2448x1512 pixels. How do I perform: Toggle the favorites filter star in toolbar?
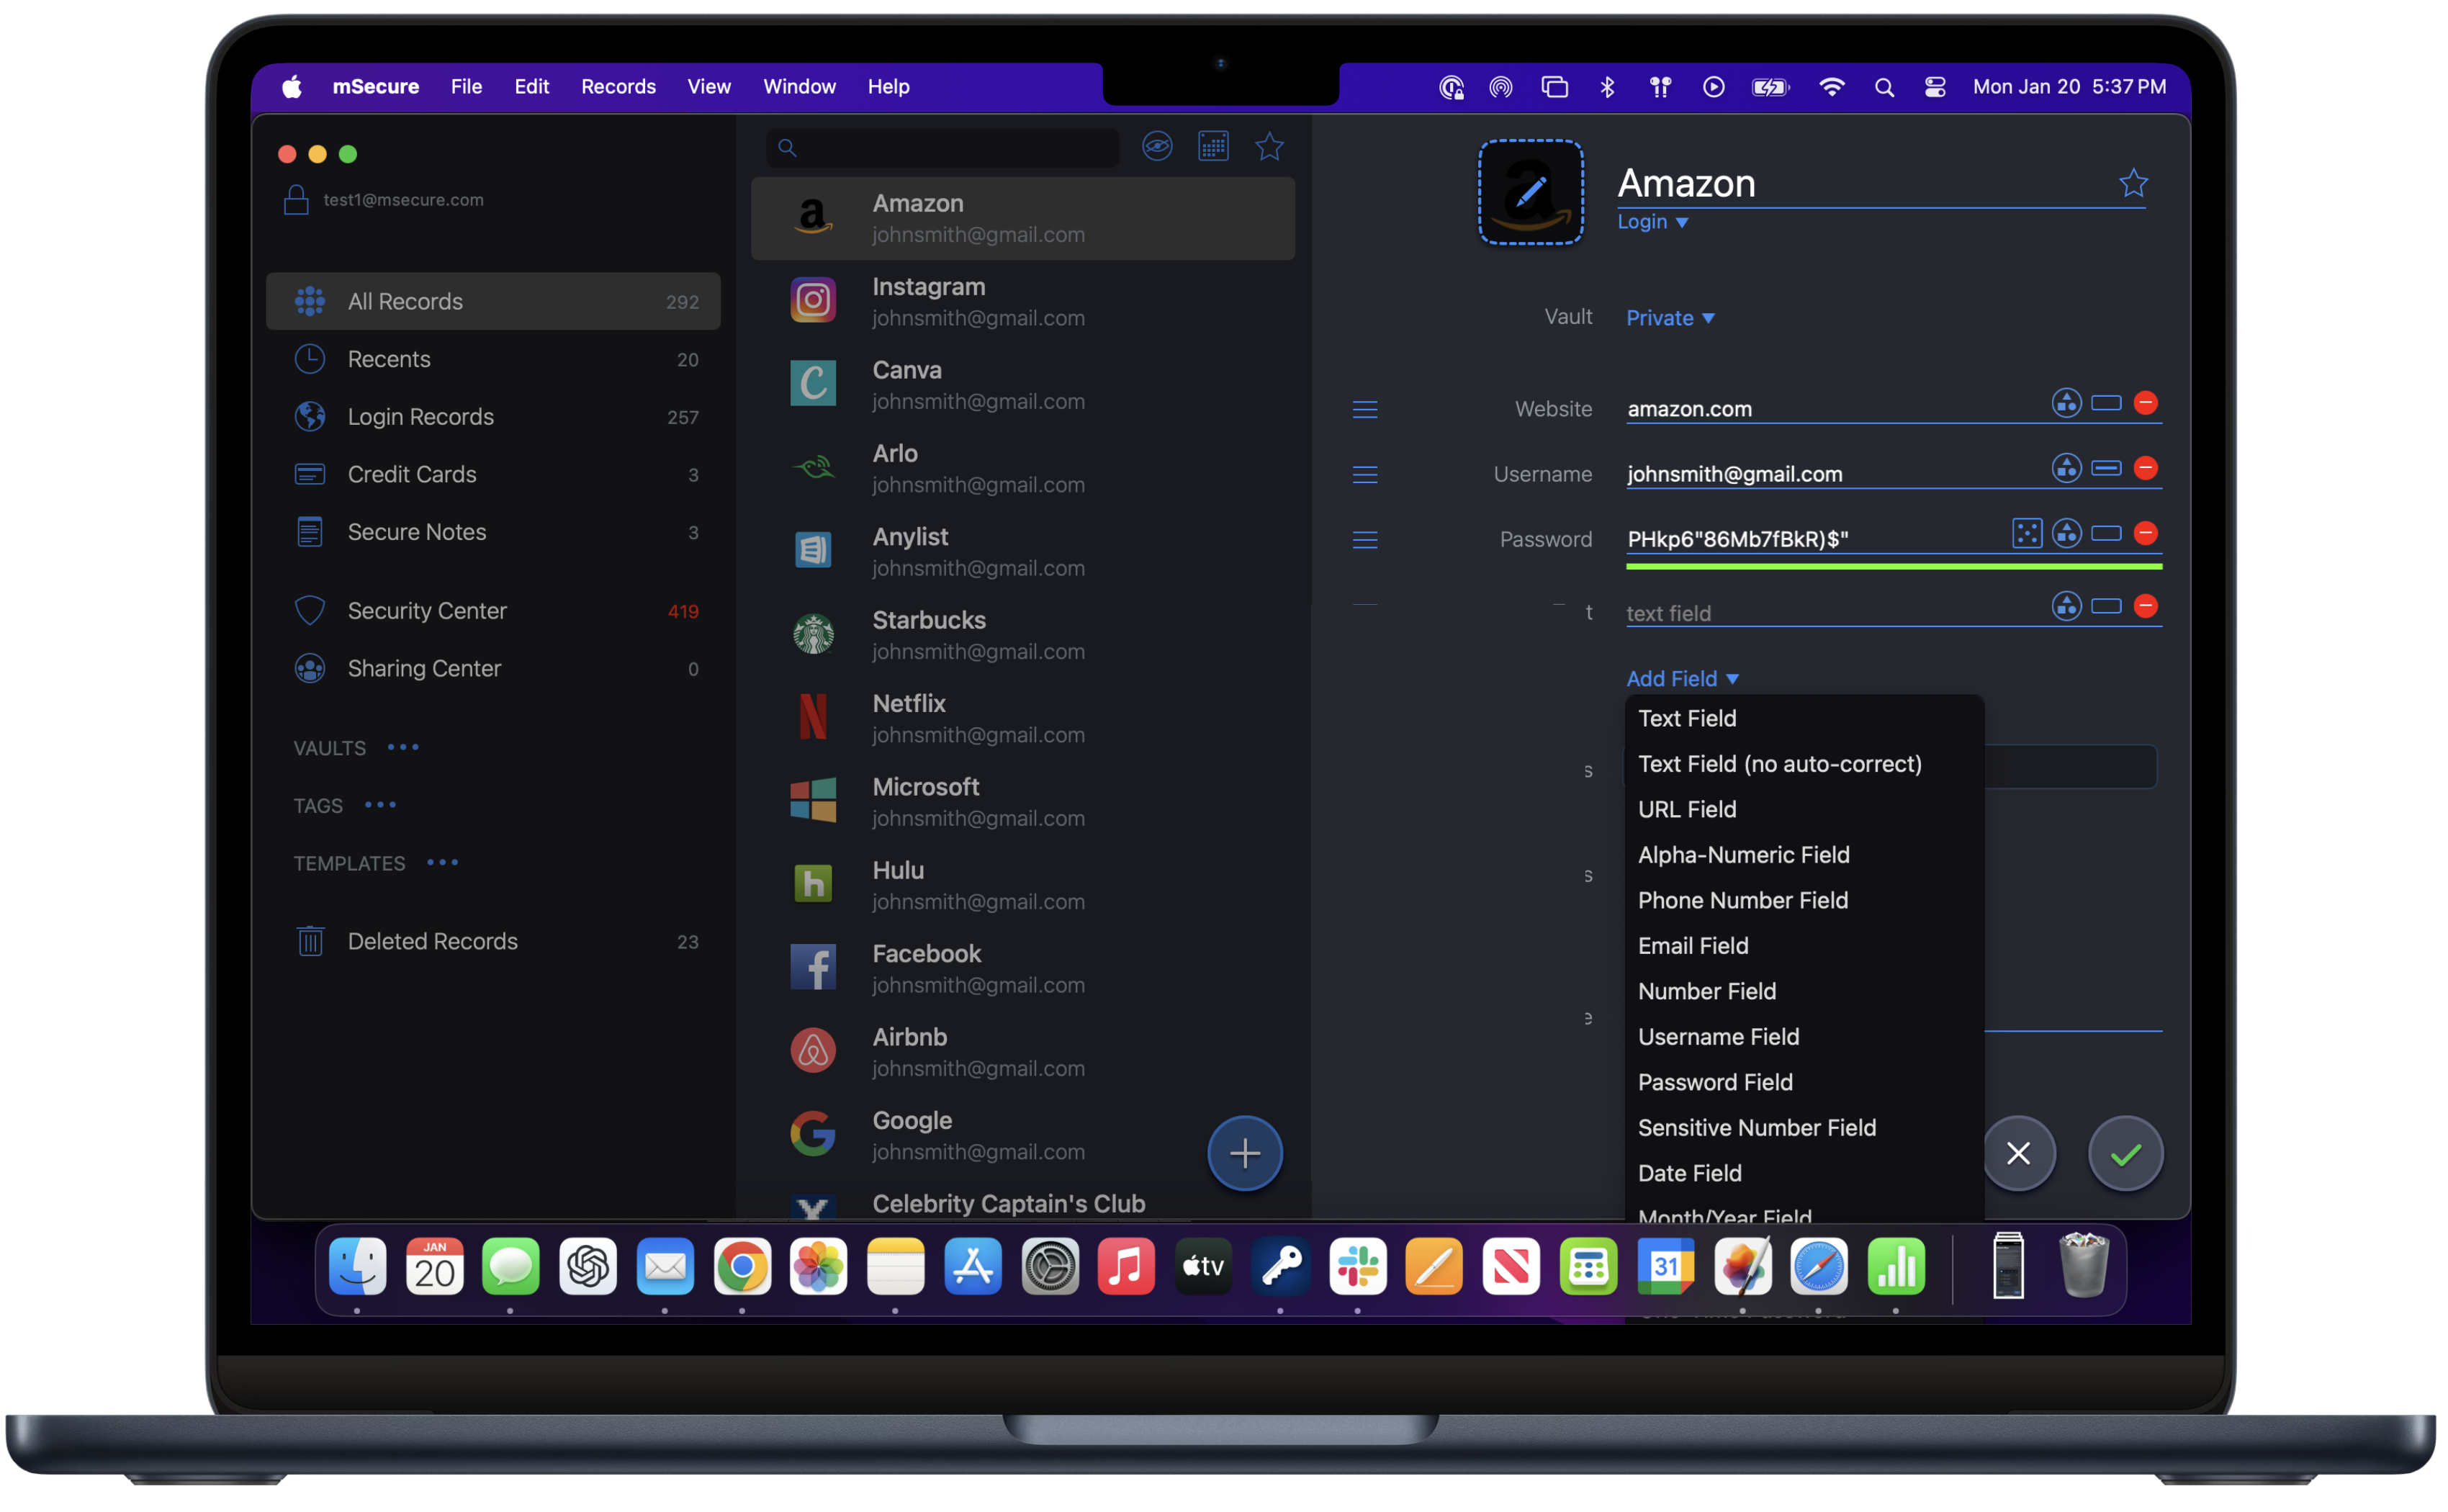[x=1269, y=147]
